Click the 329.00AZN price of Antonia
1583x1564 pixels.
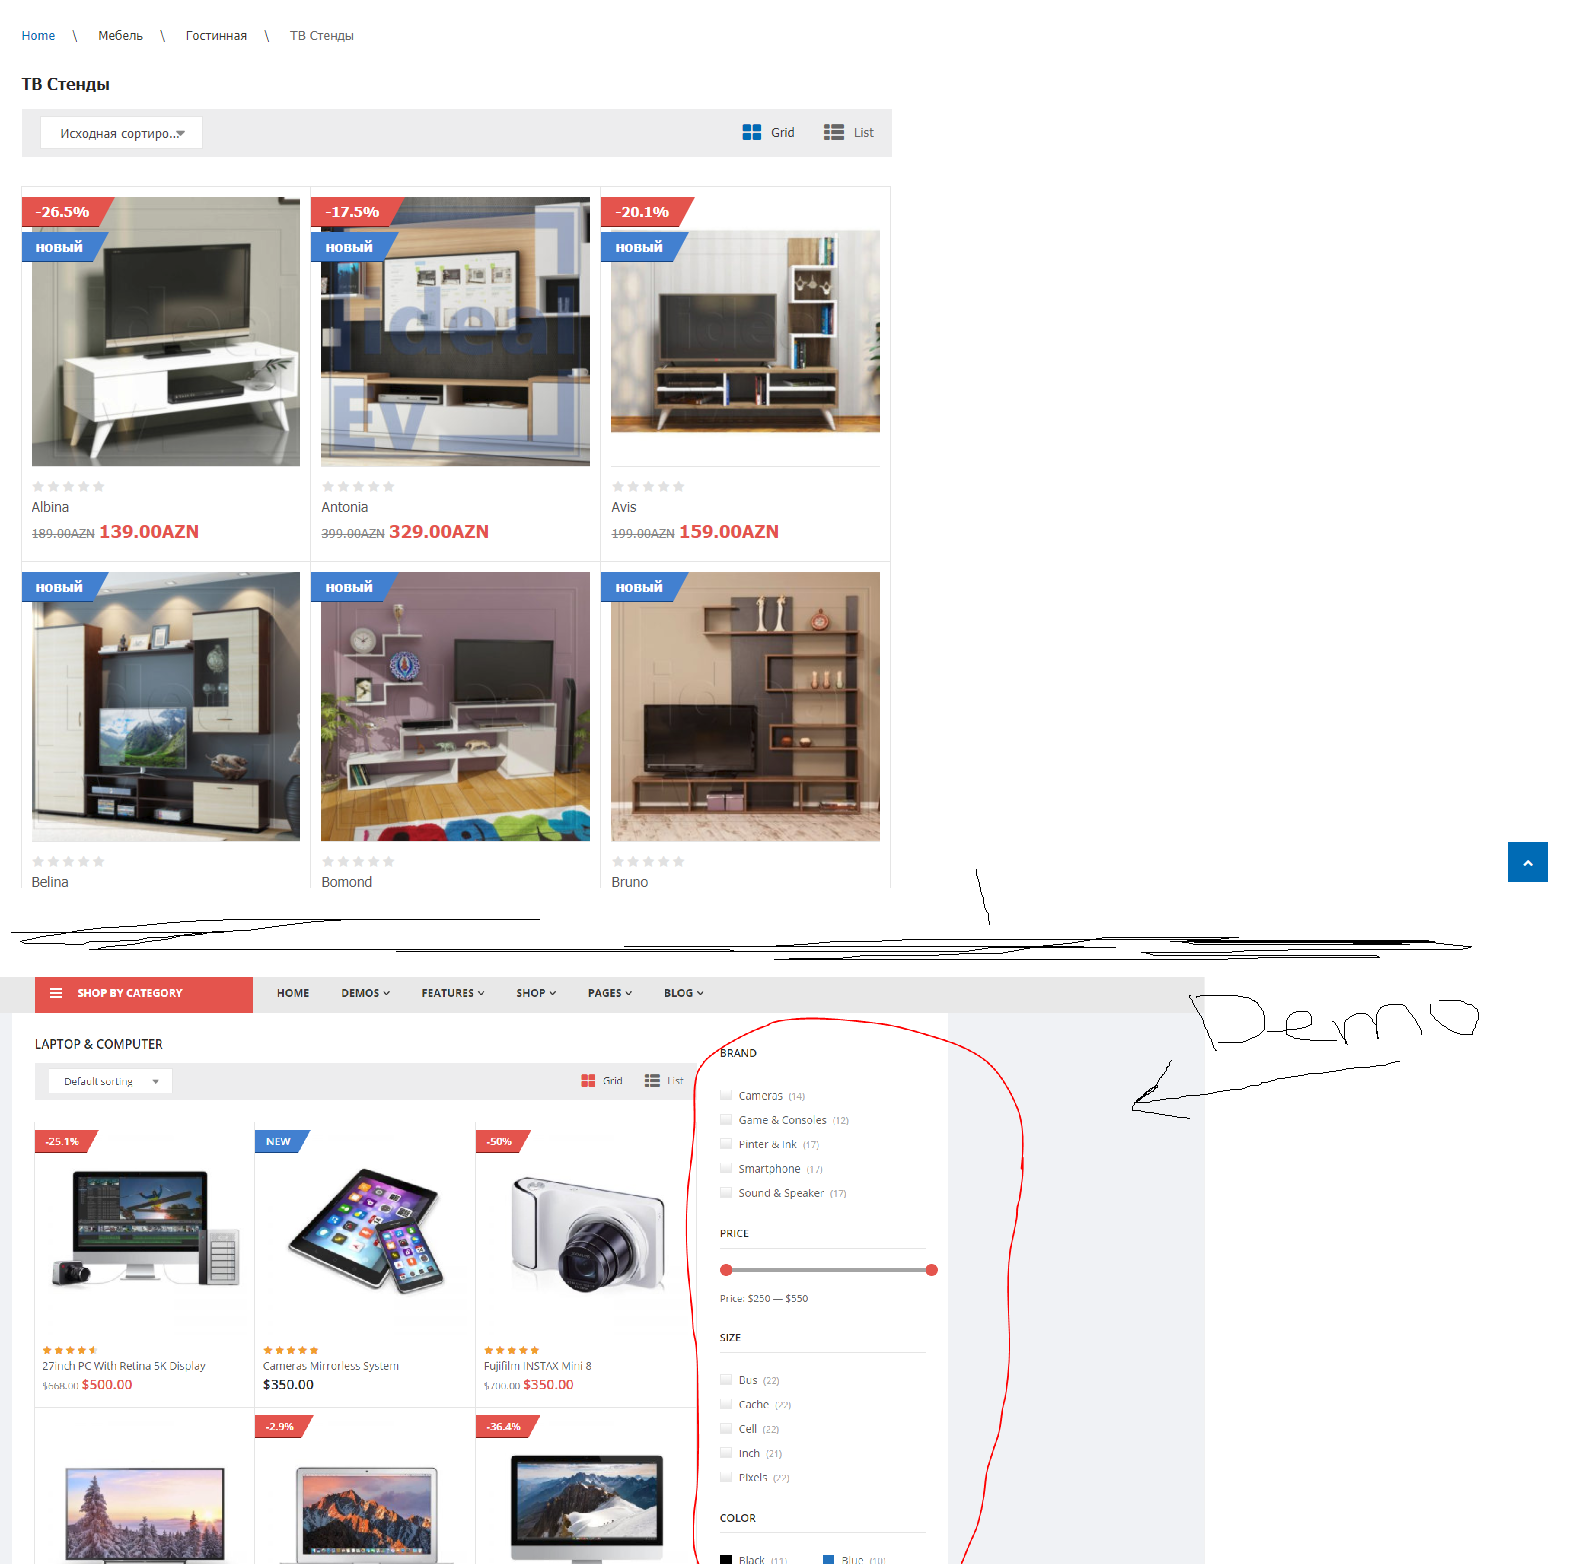click(x=439, y=532)
